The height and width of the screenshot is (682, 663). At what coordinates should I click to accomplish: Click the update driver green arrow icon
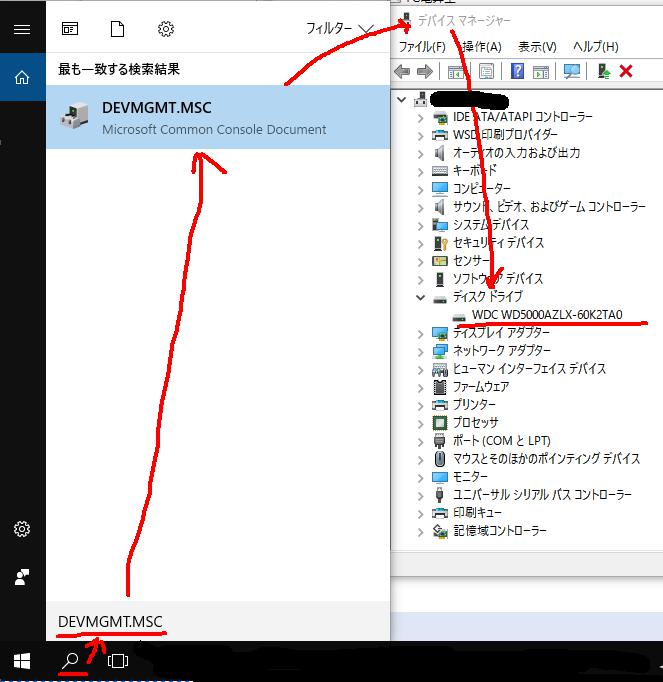point(604,71)
